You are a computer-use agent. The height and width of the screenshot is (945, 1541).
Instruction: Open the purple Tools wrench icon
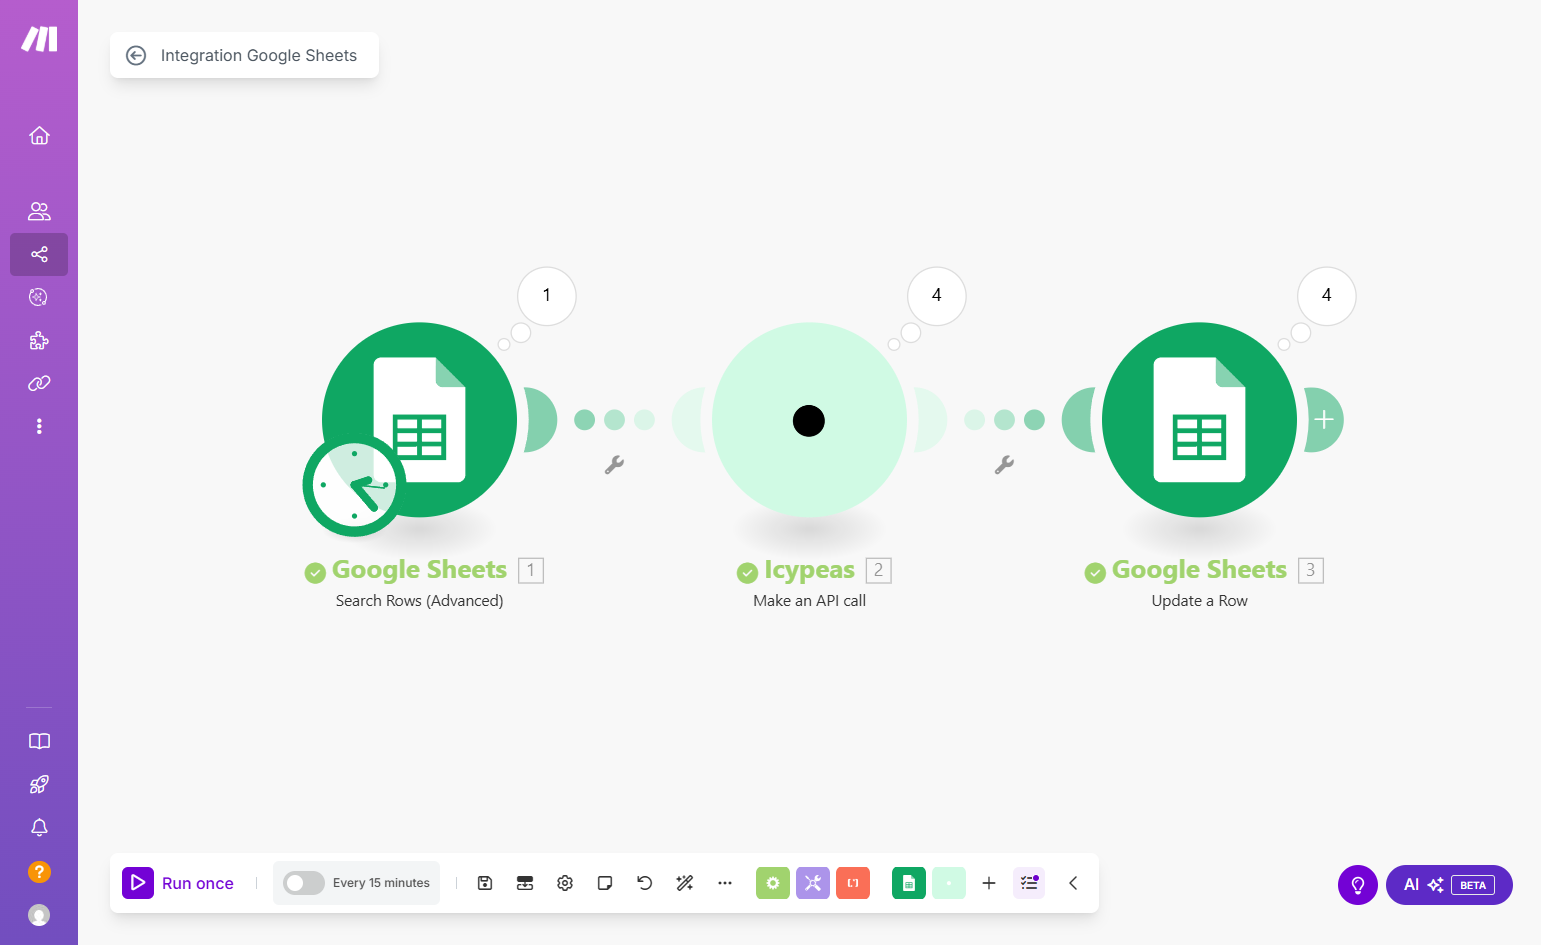[813, 883]
